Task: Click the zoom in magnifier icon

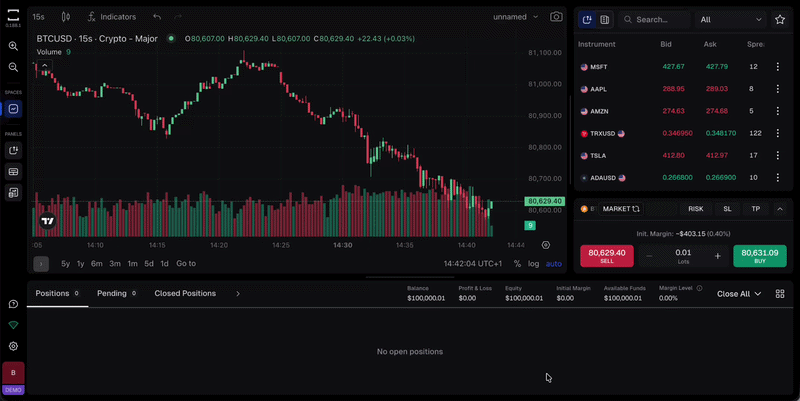Action: (x=13, y=46)
